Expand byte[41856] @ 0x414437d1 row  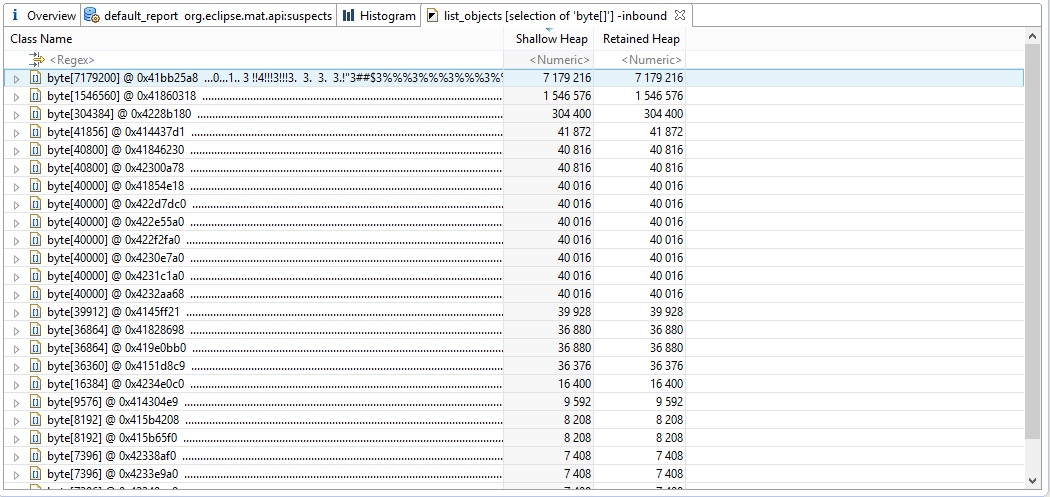pyautogui.click(x=17, y=133)
